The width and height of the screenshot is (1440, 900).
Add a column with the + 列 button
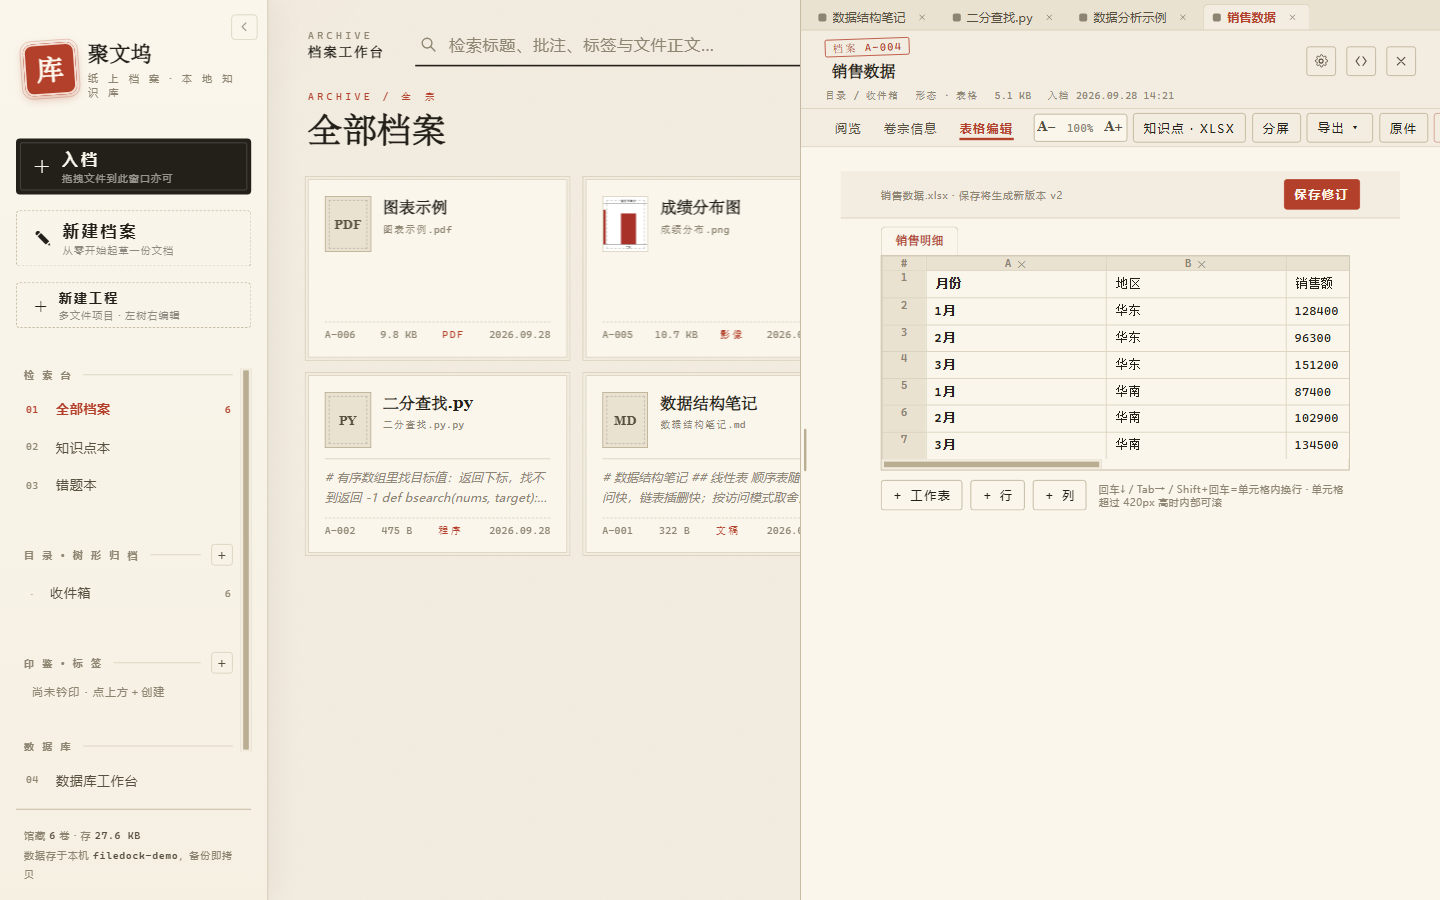(1059, 495)
